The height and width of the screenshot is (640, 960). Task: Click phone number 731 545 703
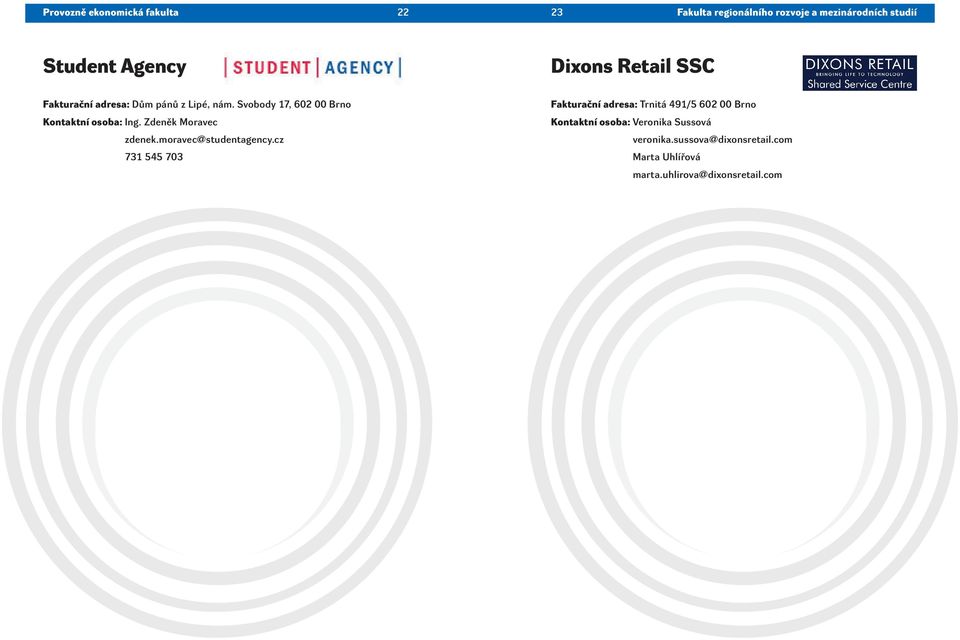pos(154,157)
